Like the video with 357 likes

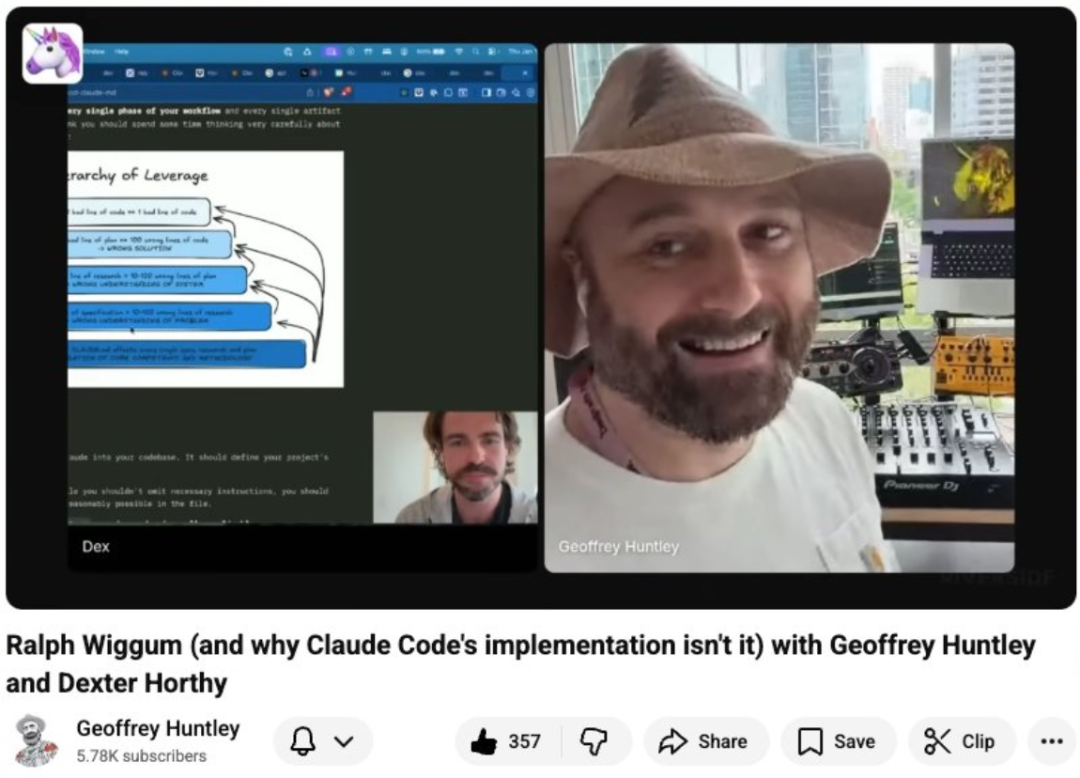pos(485,741)
